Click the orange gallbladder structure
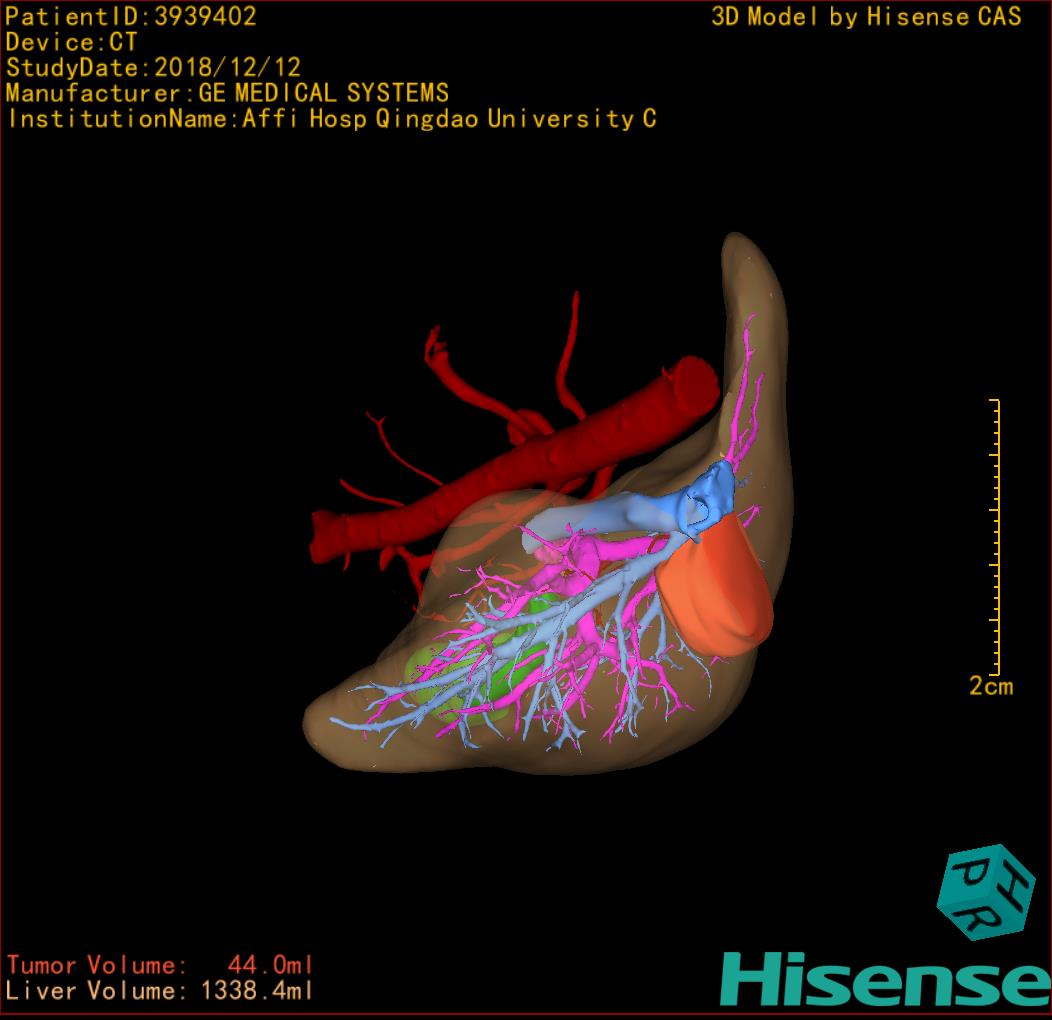 tap(717, 587)
